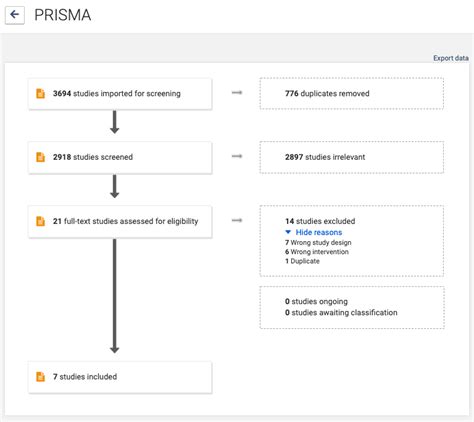Screen dimensions: 474x422
Task: Click arrow pointing to studies irrelevant box
Action: [x=237, y=156]
